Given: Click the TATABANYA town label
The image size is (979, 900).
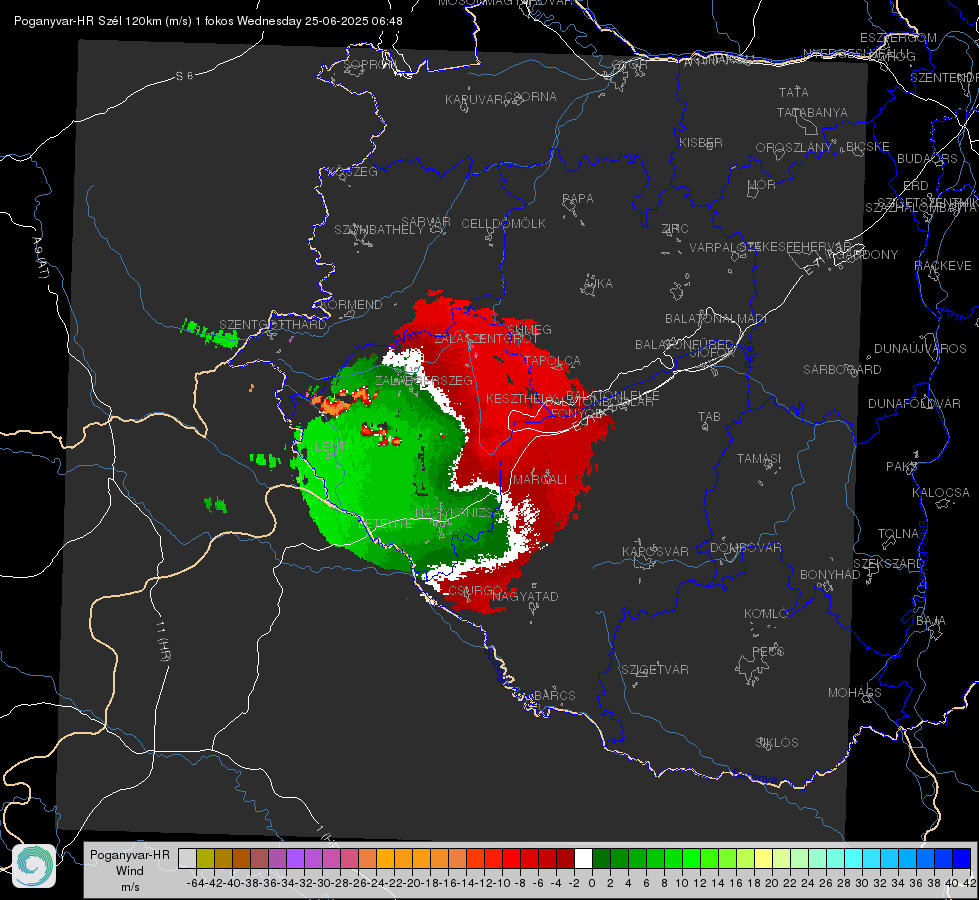Looking at the screenshot, I should (x=812, y=112).
